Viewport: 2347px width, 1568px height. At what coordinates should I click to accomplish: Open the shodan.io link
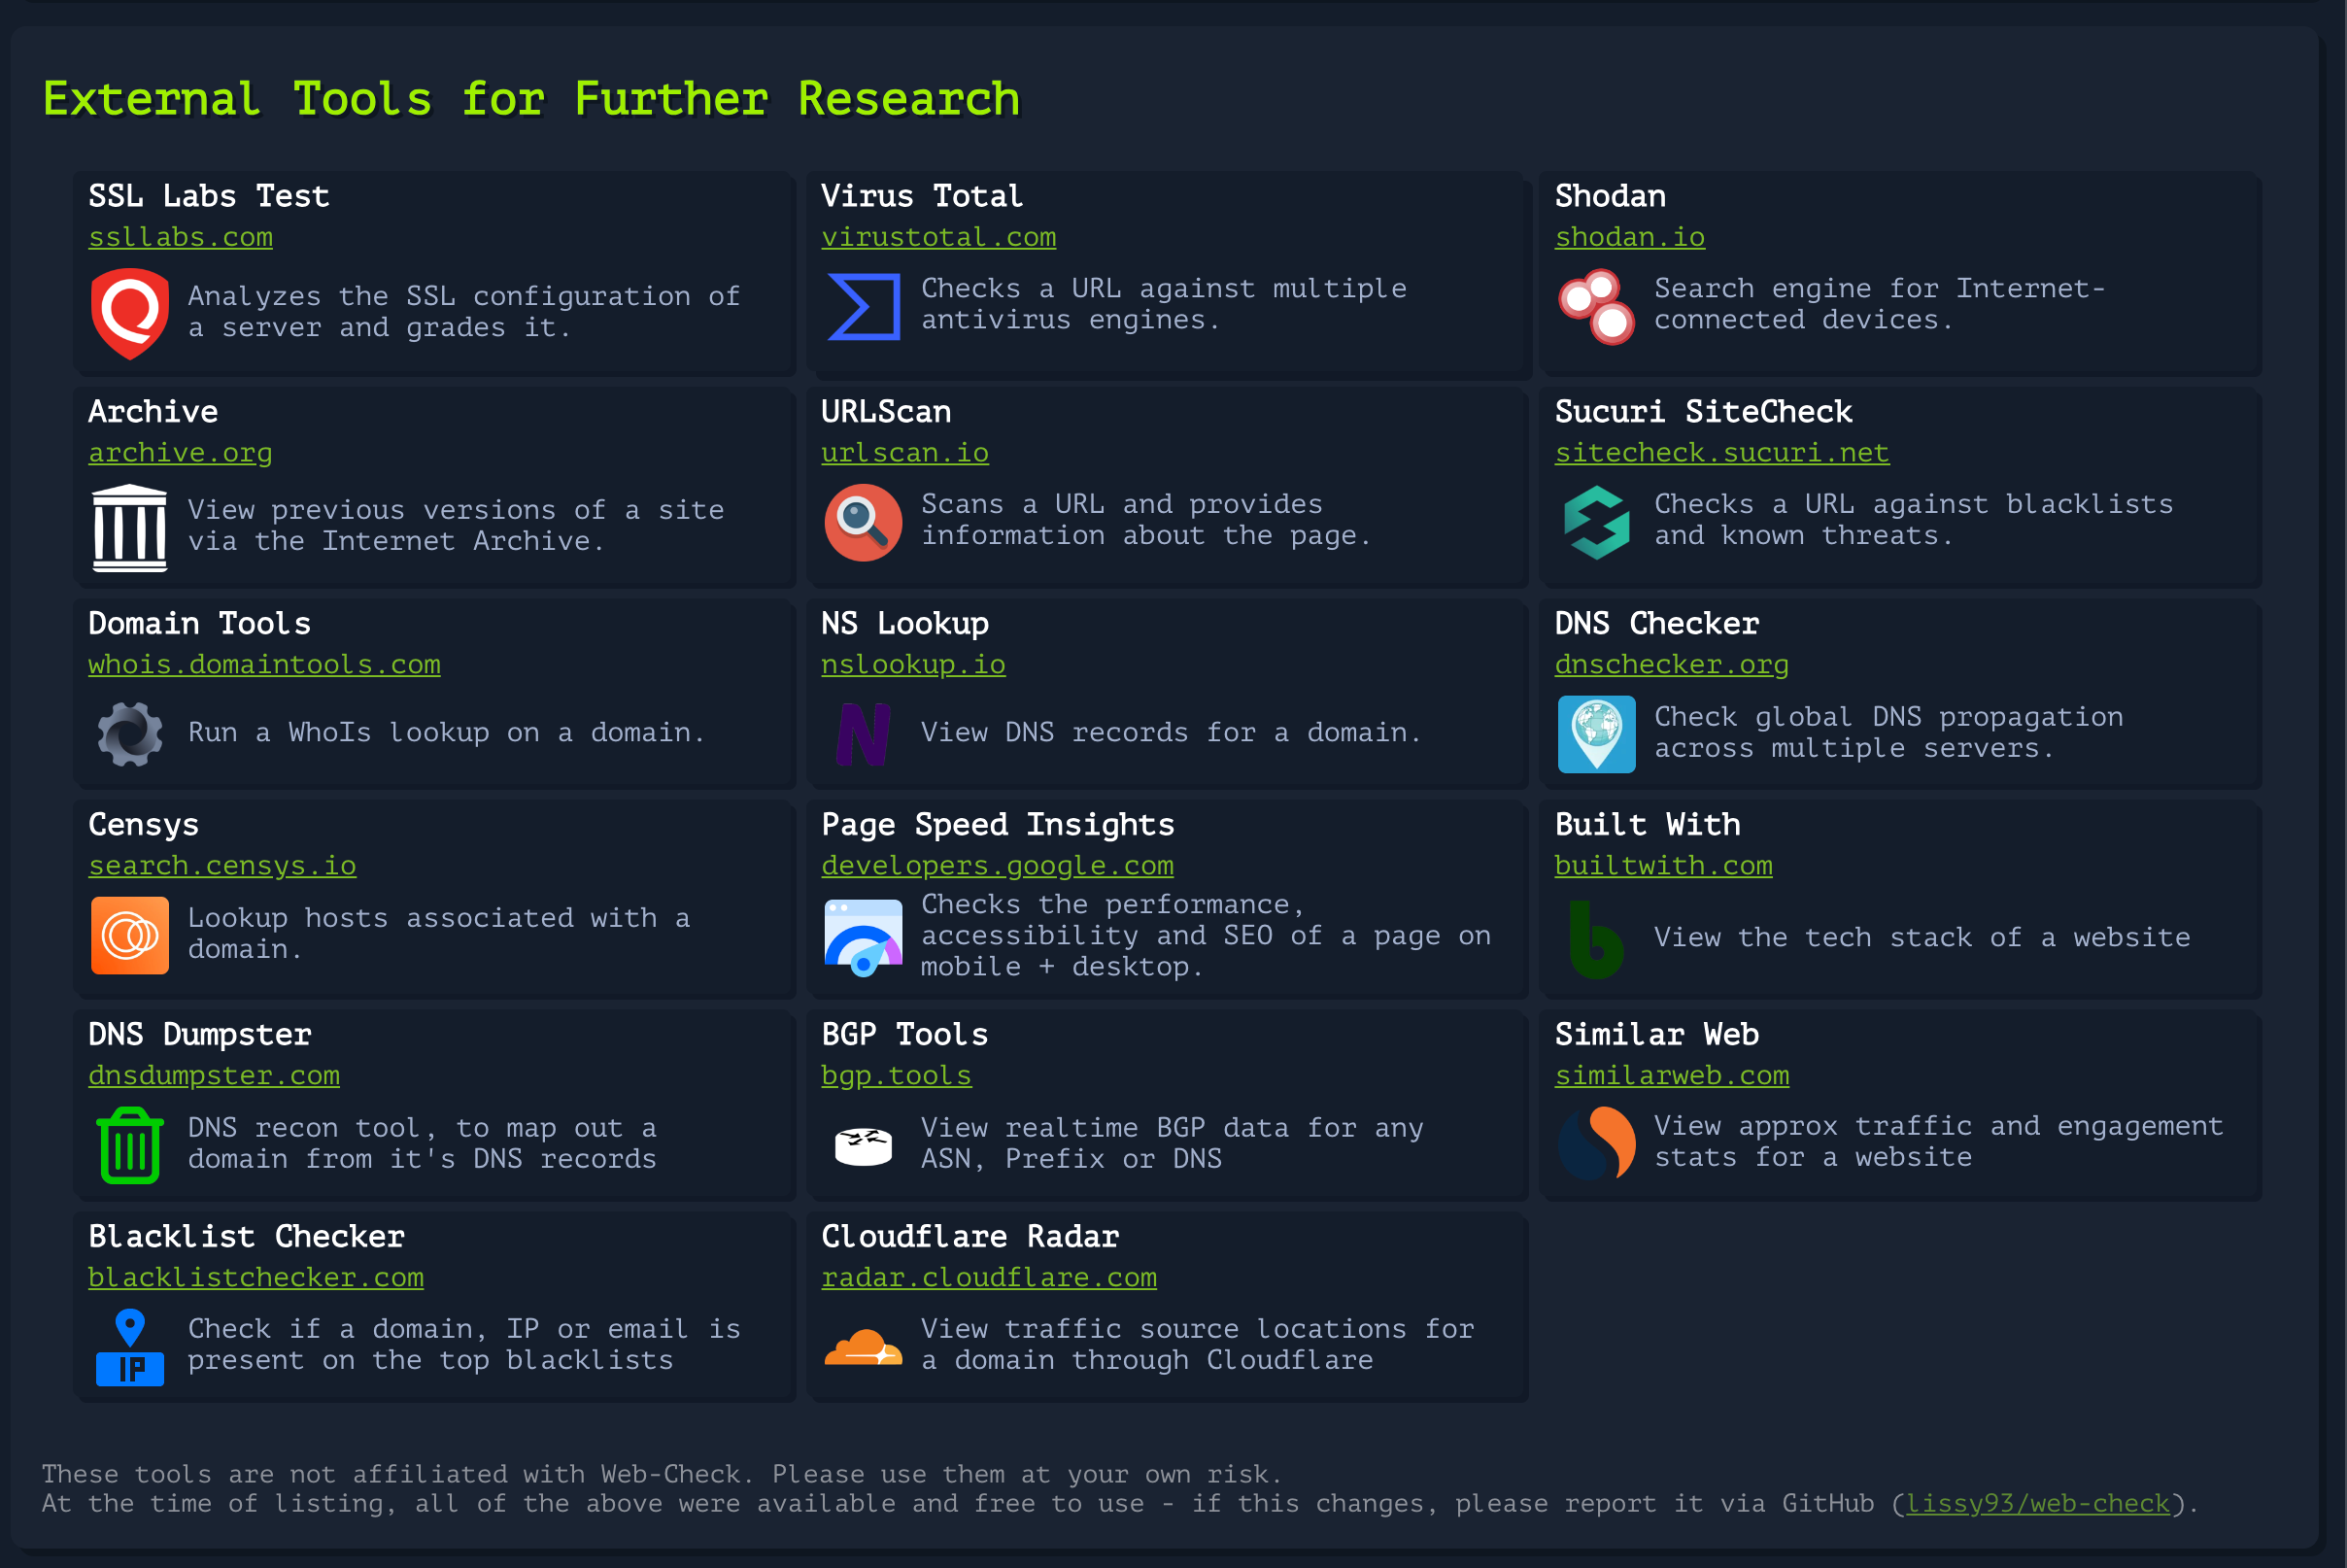point(1629,237)
